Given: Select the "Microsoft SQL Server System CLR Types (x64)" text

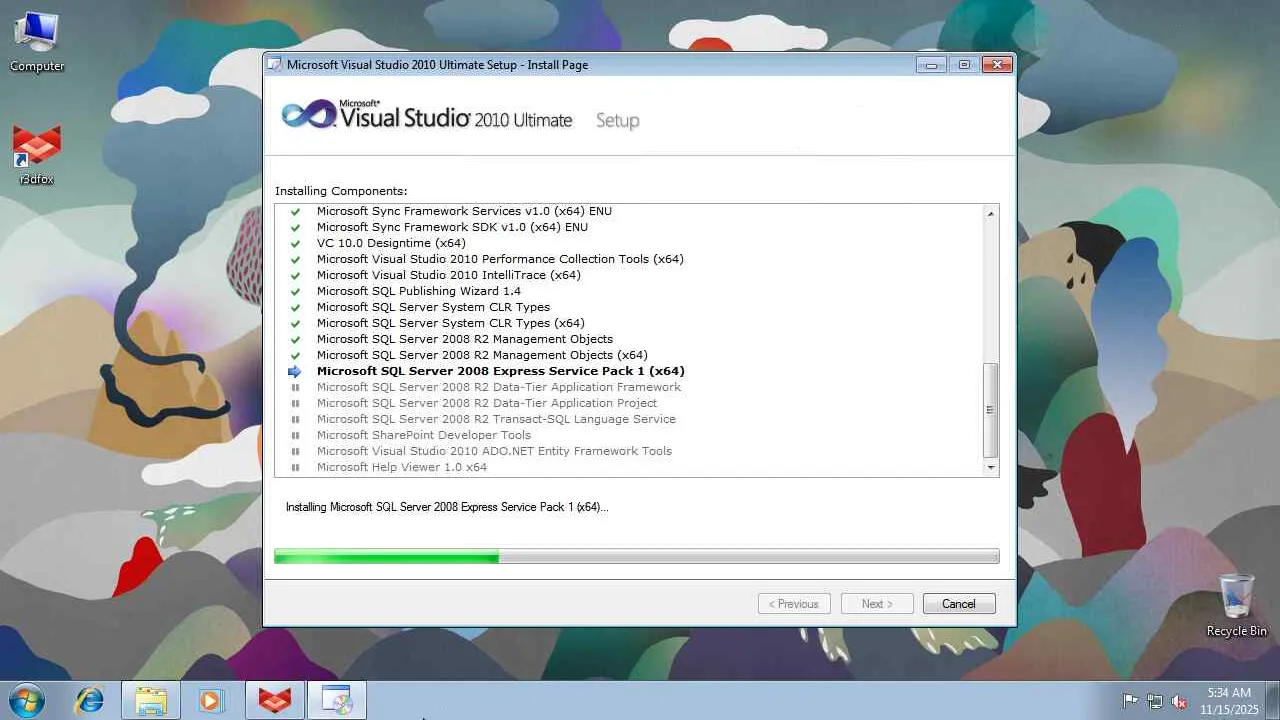Looking at the screenshot, I should coord(451,323).
